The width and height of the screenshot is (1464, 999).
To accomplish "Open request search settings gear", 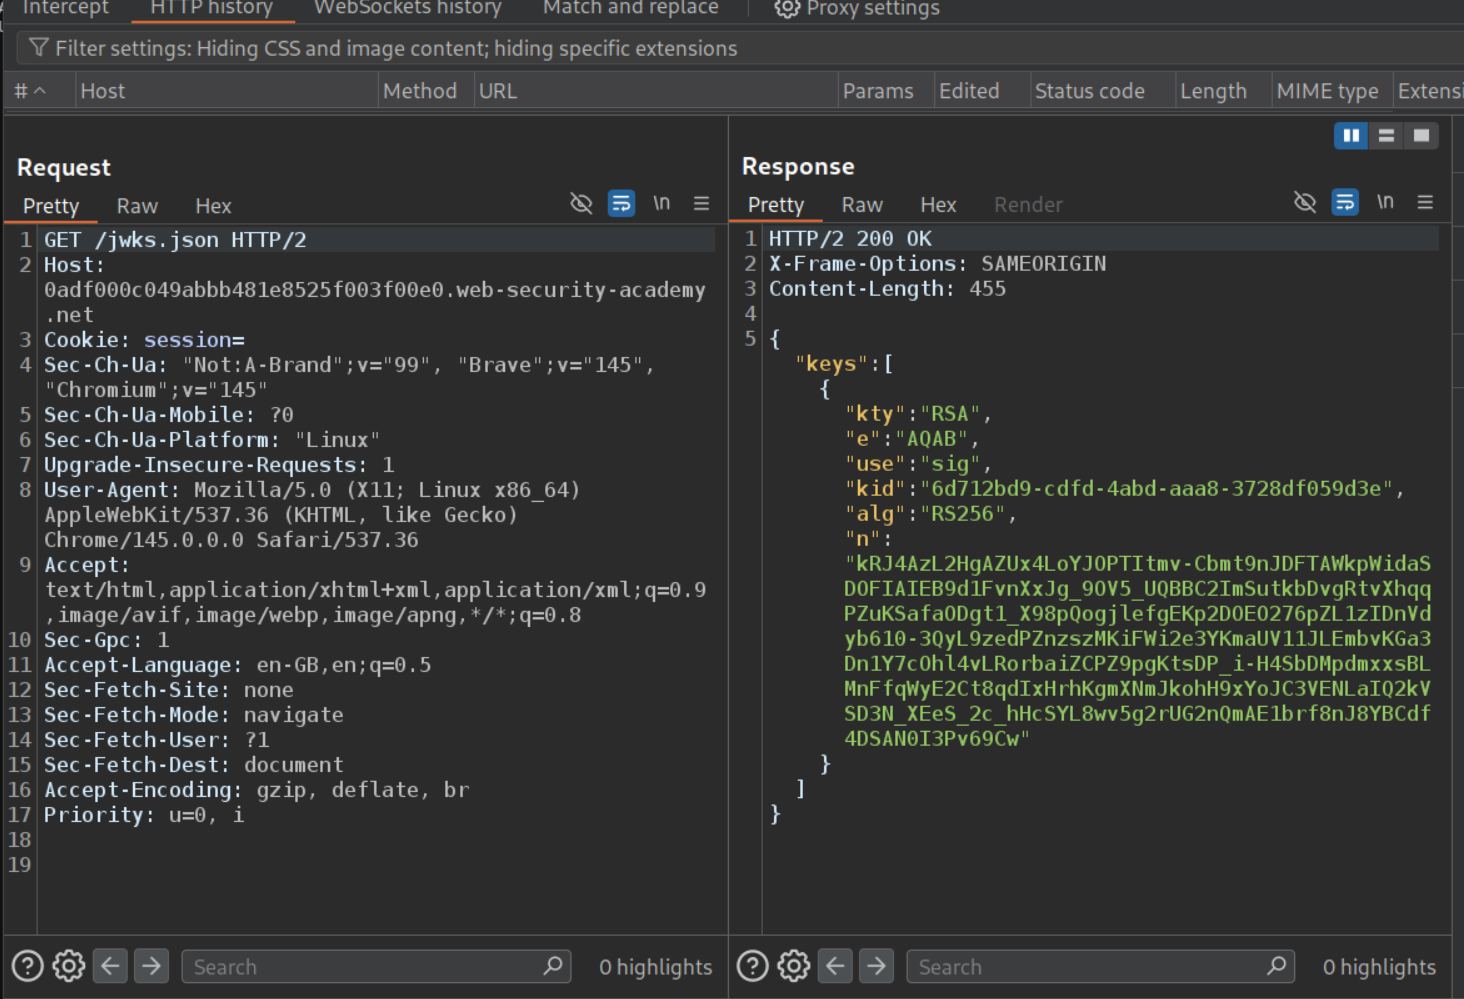I will pos(69,966).
